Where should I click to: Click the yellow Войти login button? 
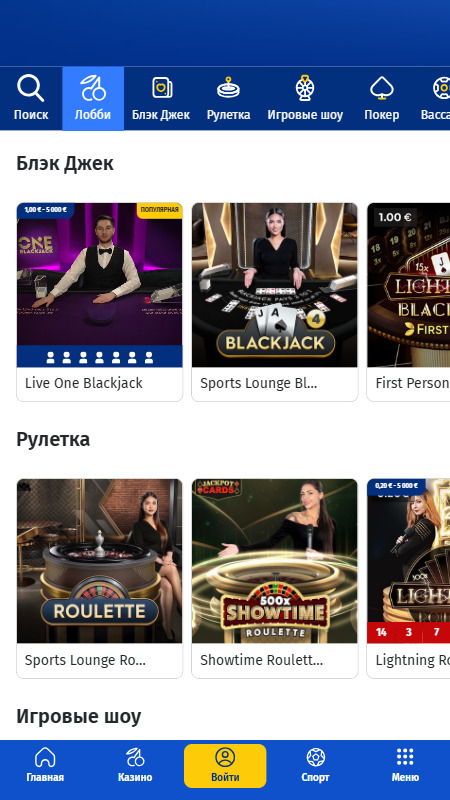pos(225,765)
